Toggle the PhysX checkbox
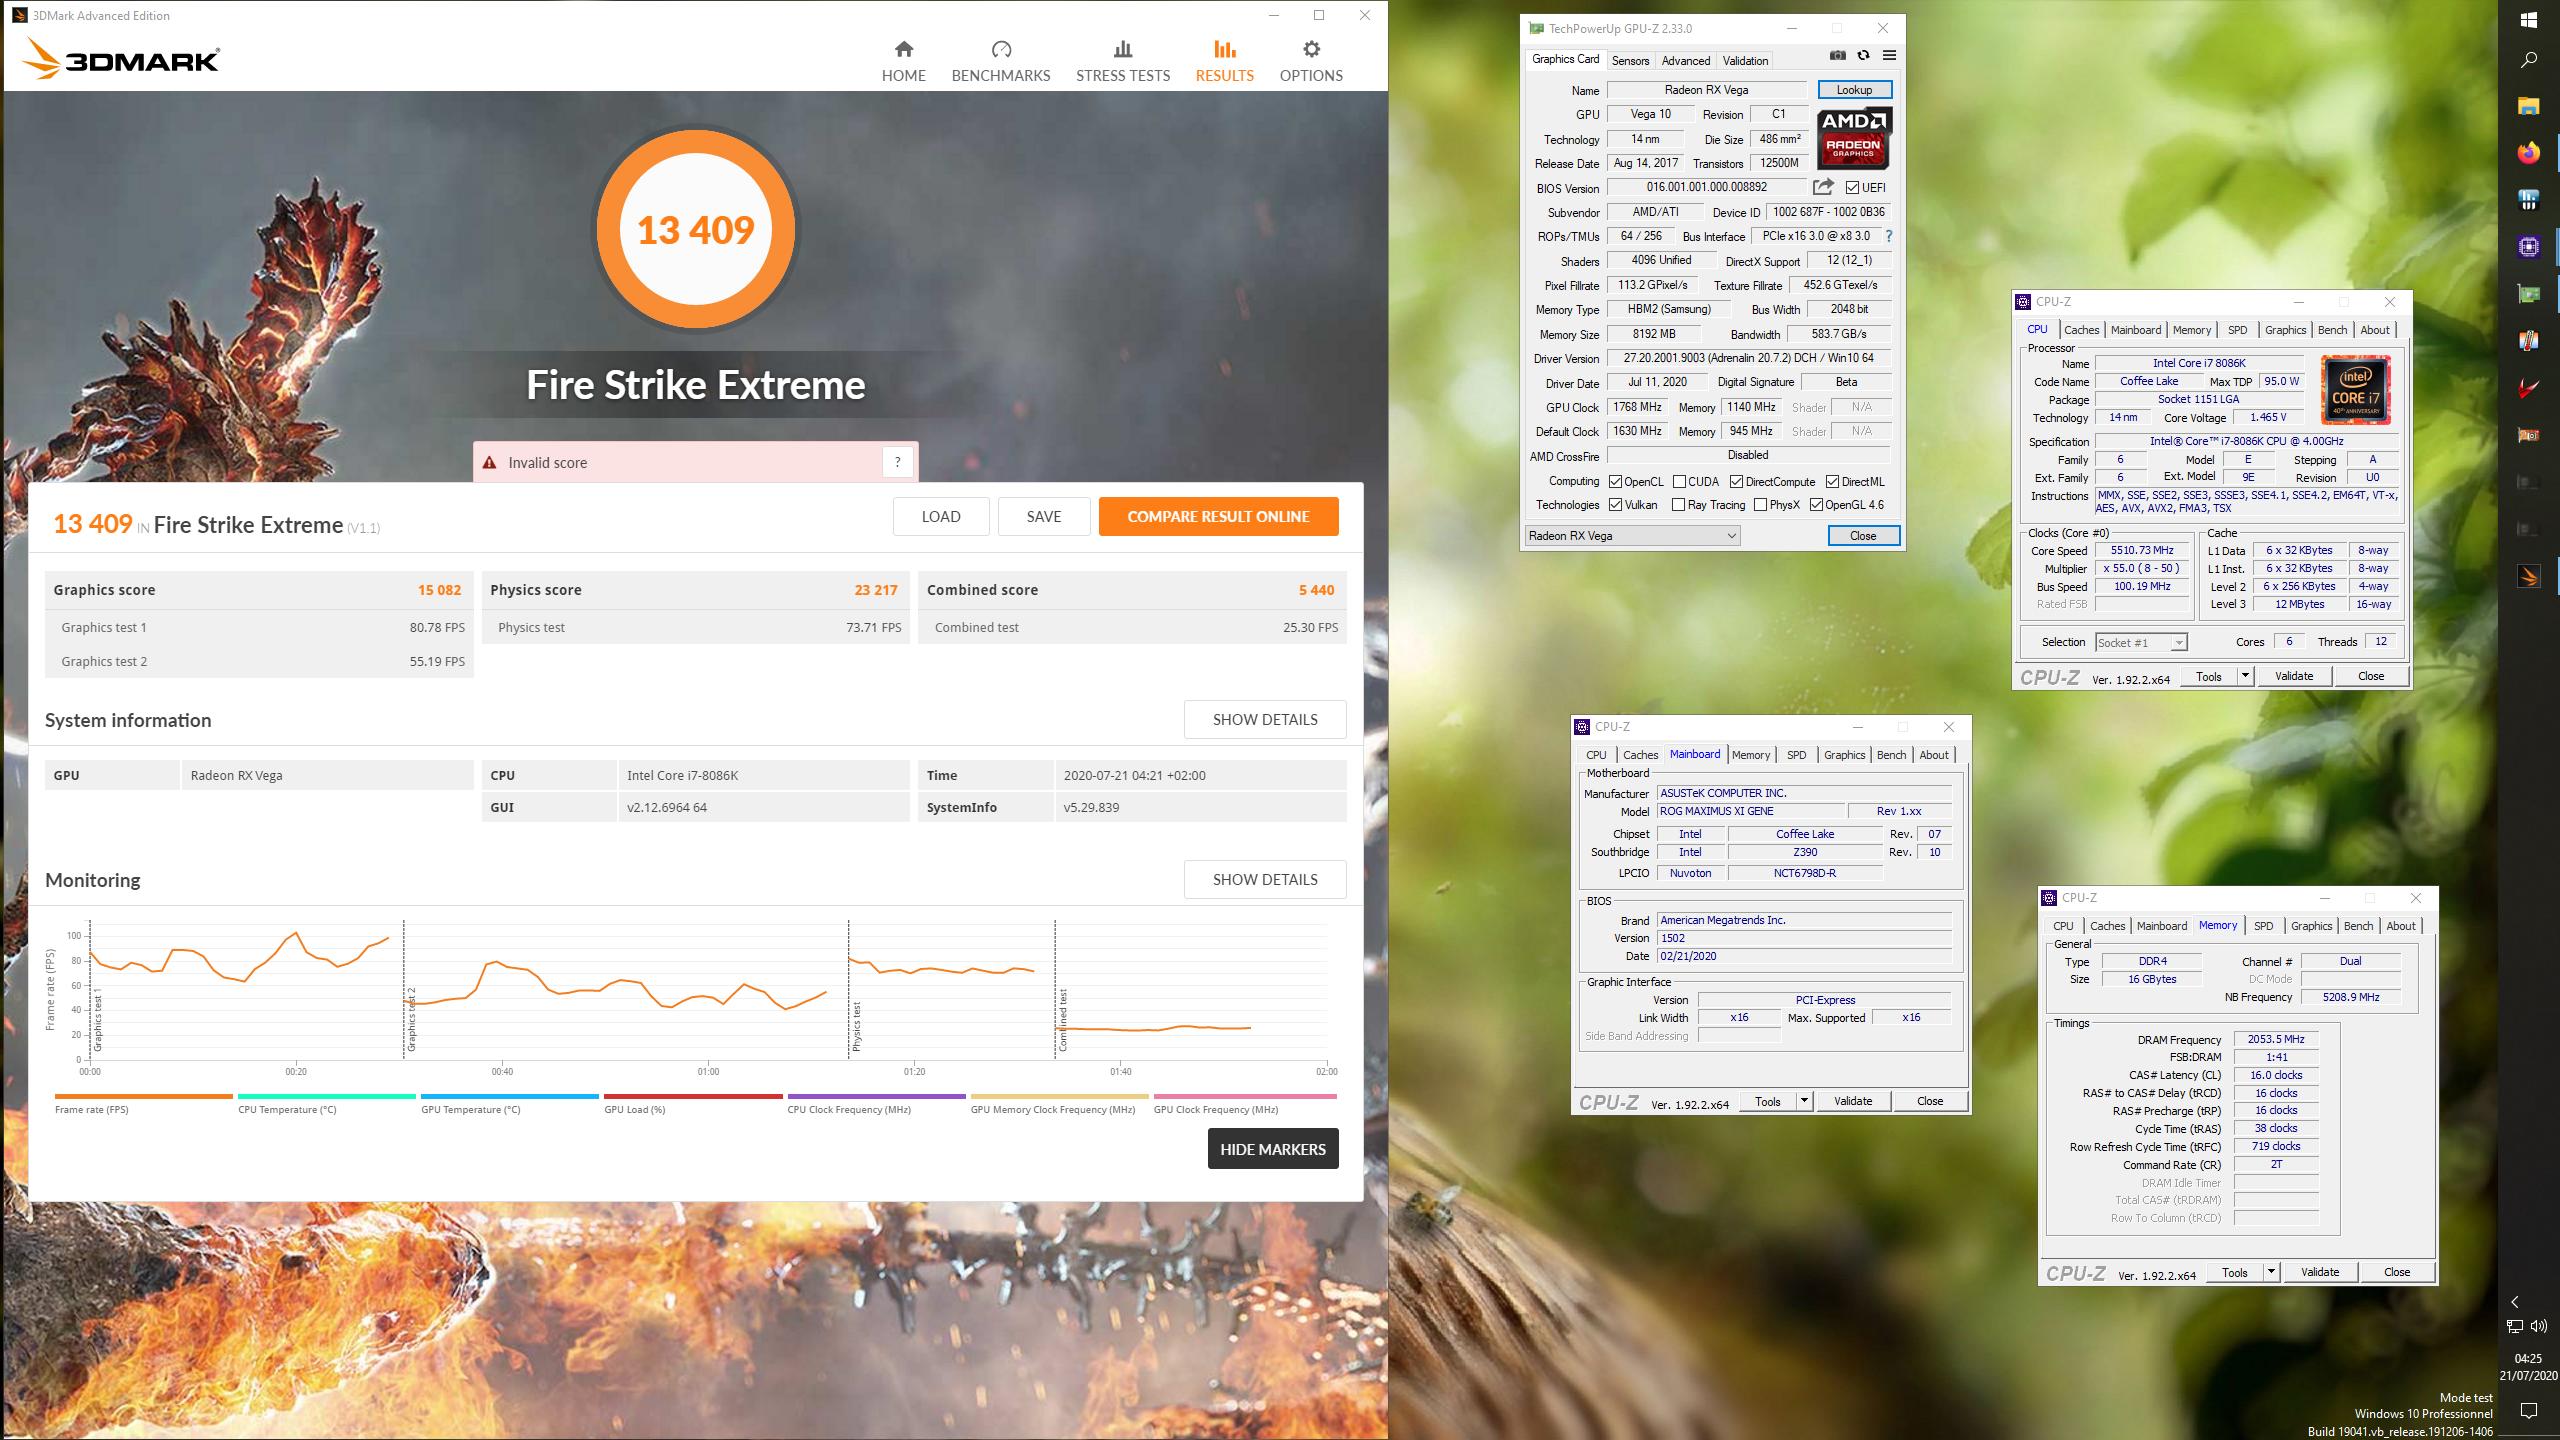2560x1440 pixels. pos(1761,505)
